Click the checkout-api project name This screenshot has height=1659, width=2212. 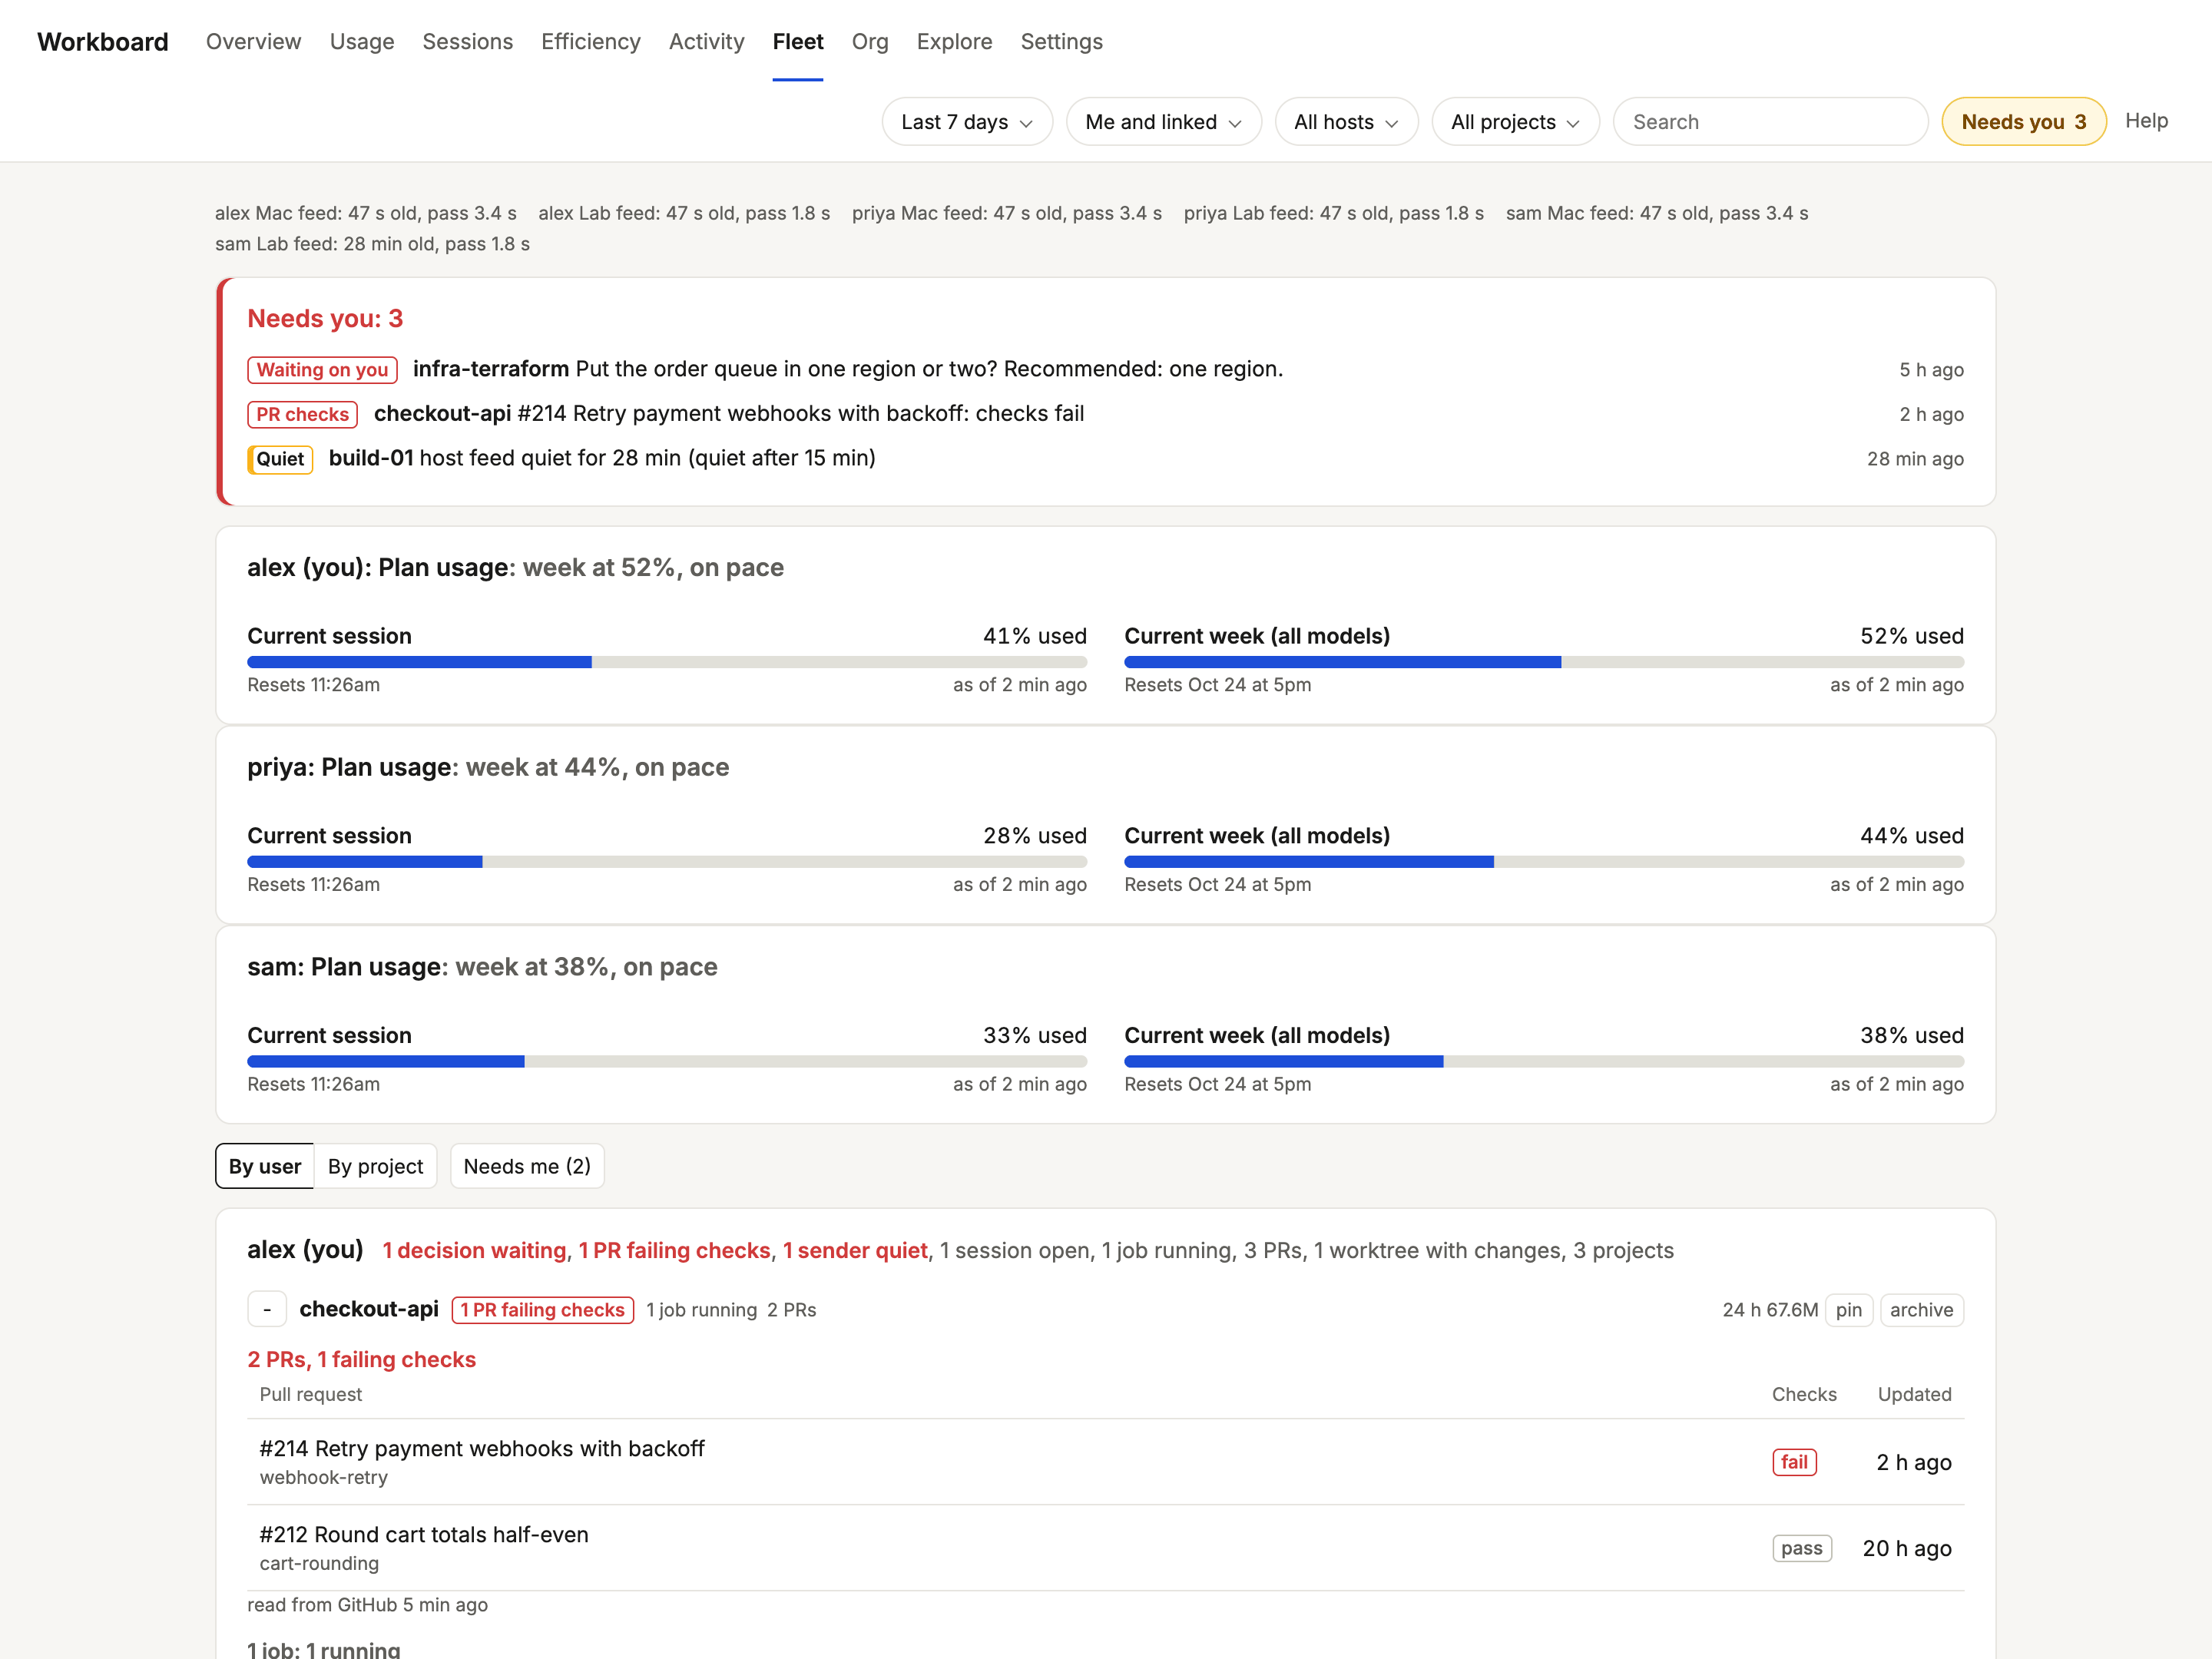coord(369,1309)
